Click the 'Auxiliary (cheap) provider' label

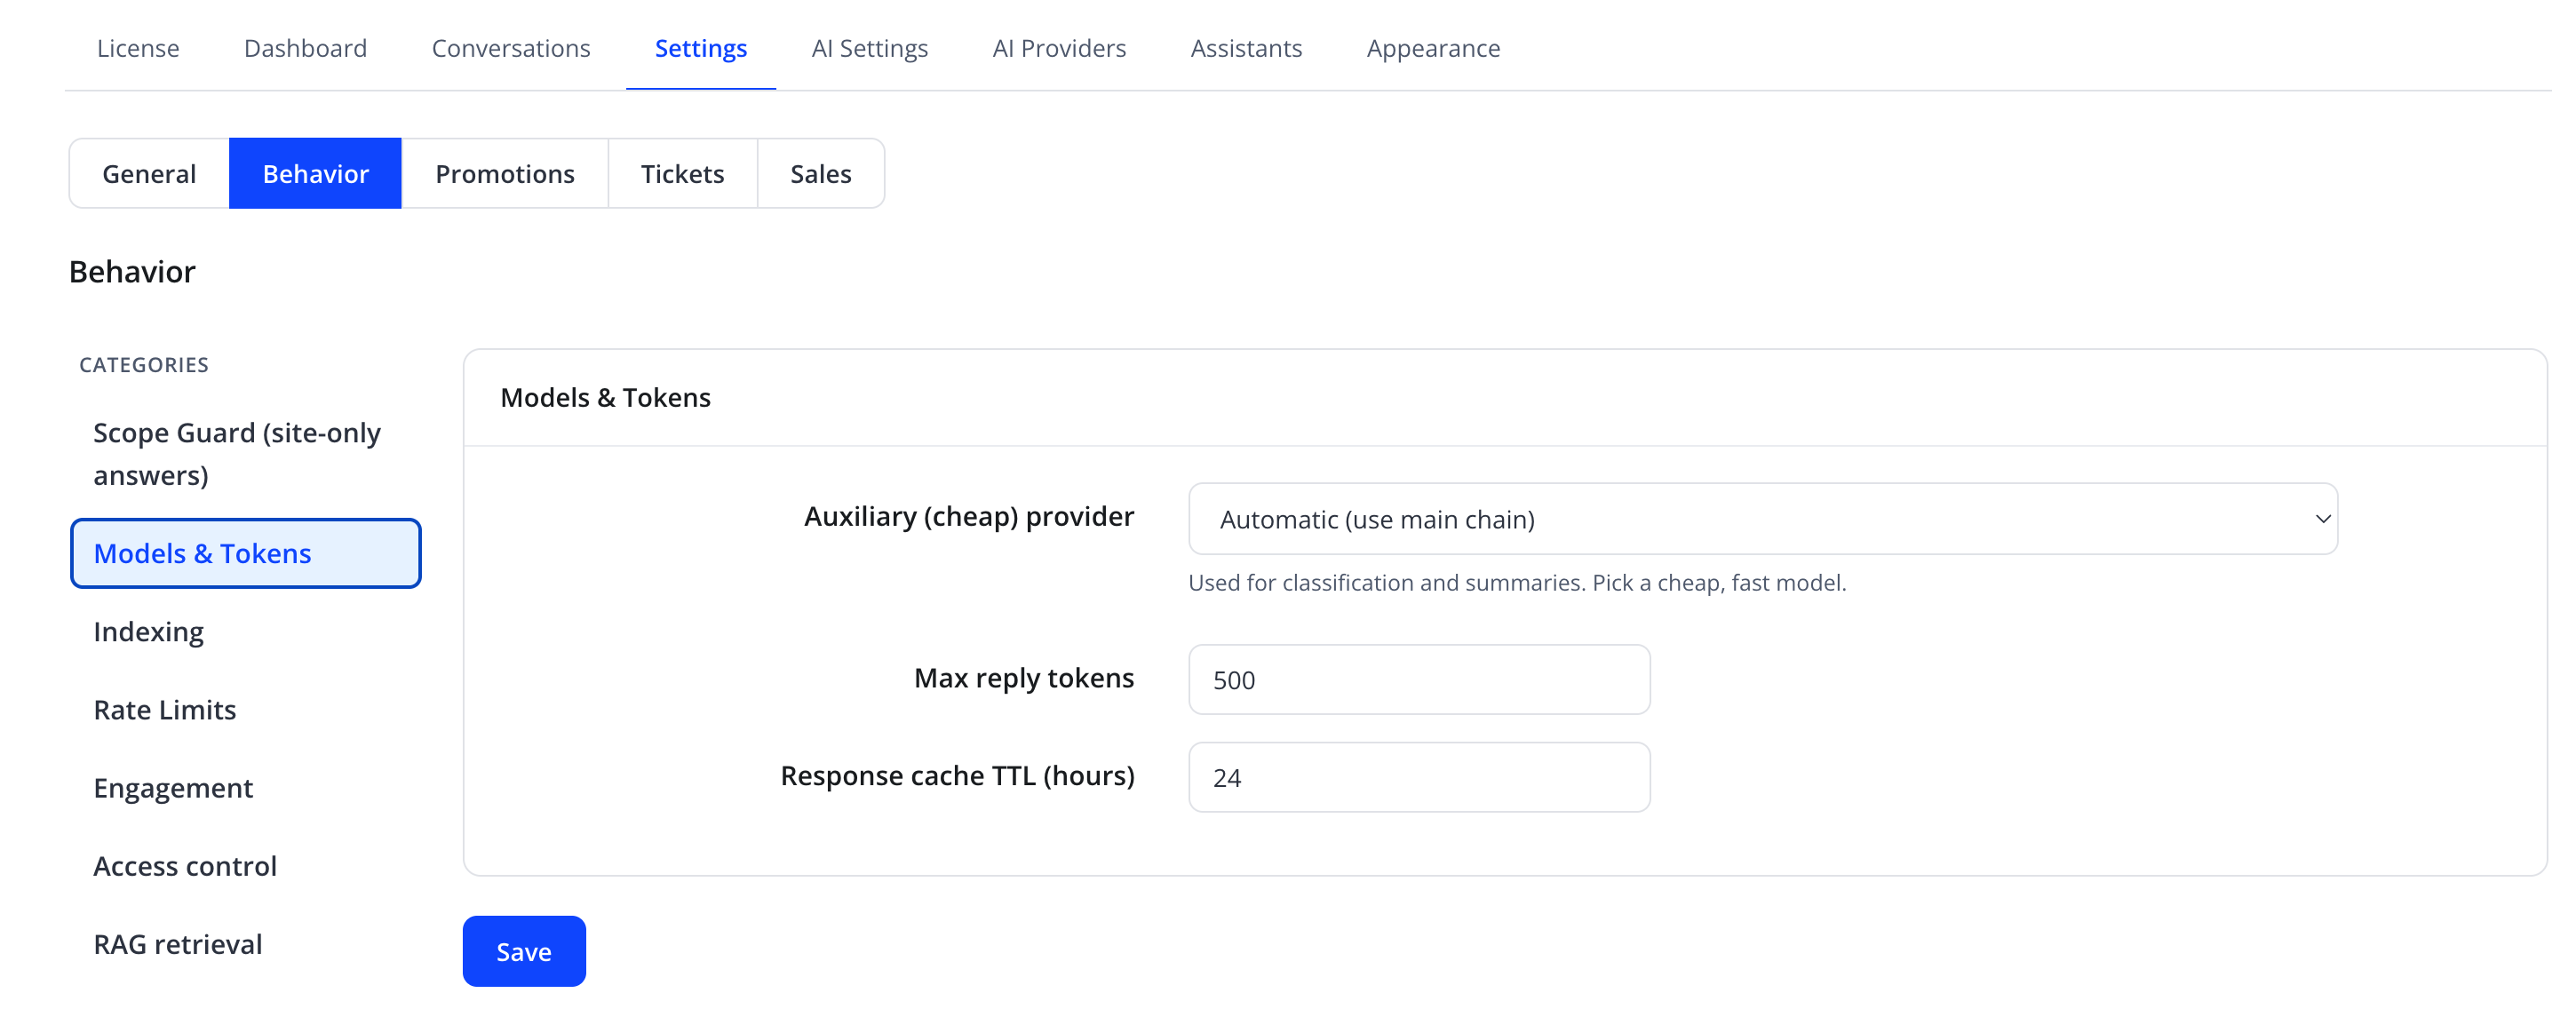969,516
